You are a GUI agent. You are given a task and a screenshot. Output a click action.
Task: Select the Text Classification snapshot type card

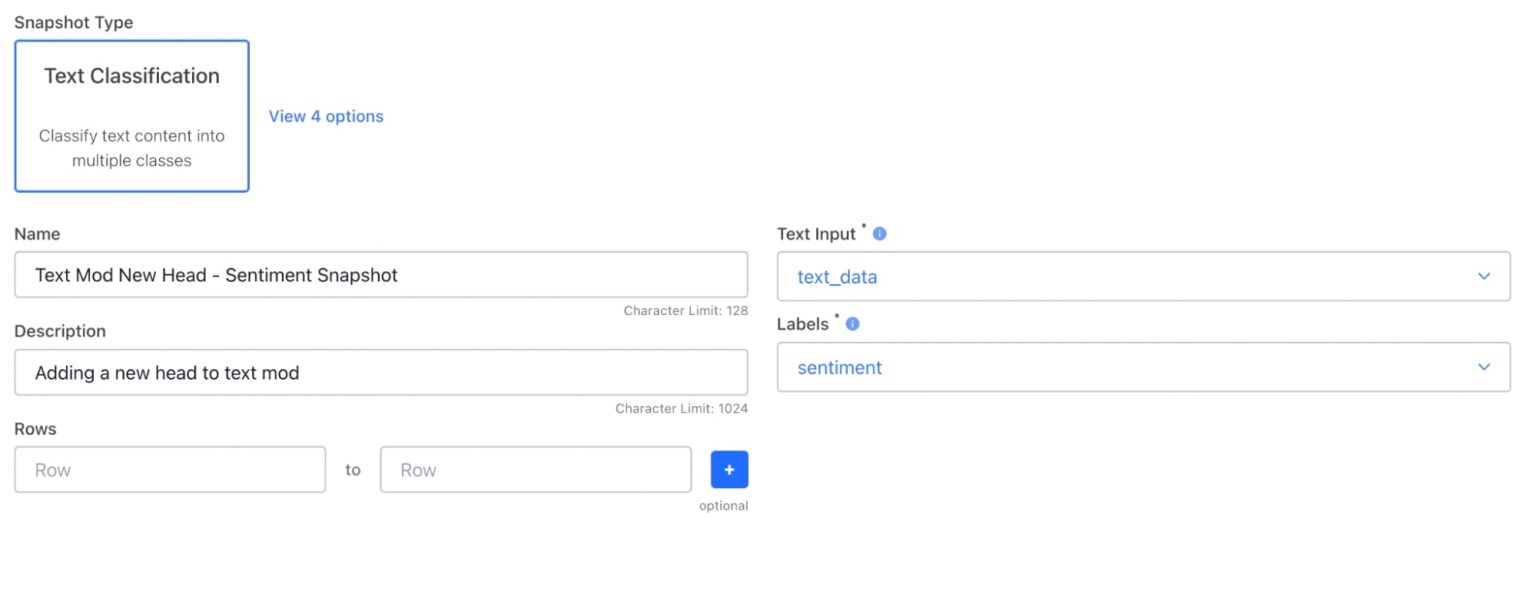coord(131,115)
